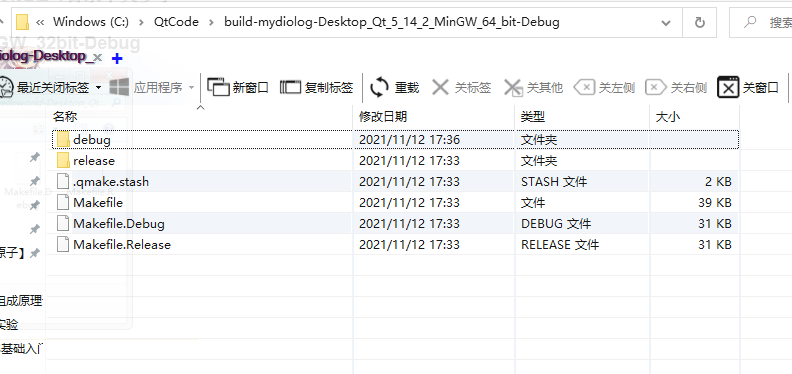Navigate to Windows (C:) in the path
This screenshot has height=374, width=792.
[x=91, y=22]
